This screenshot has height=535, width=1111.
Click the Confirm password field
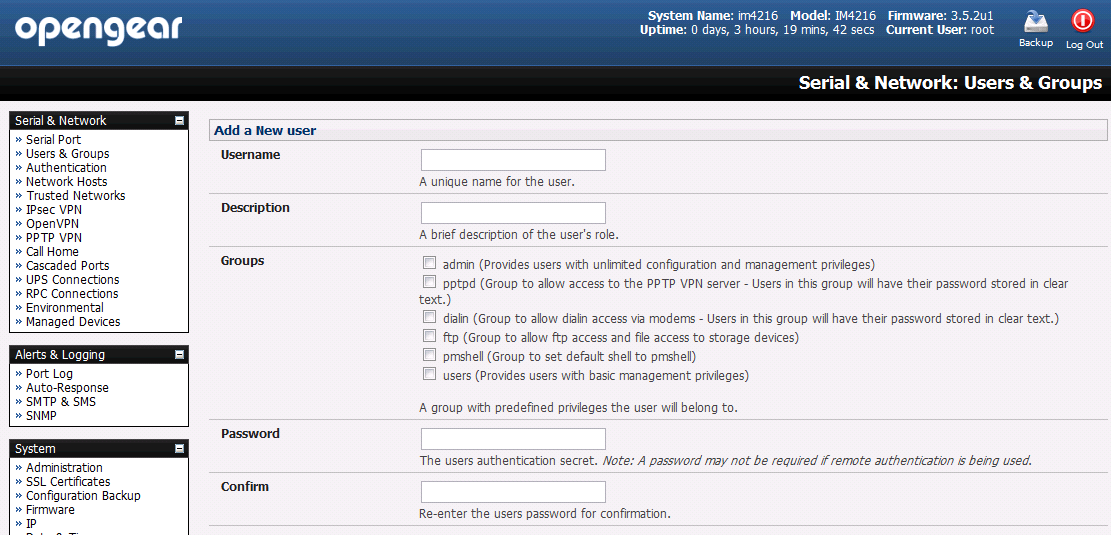click(513, 492)
